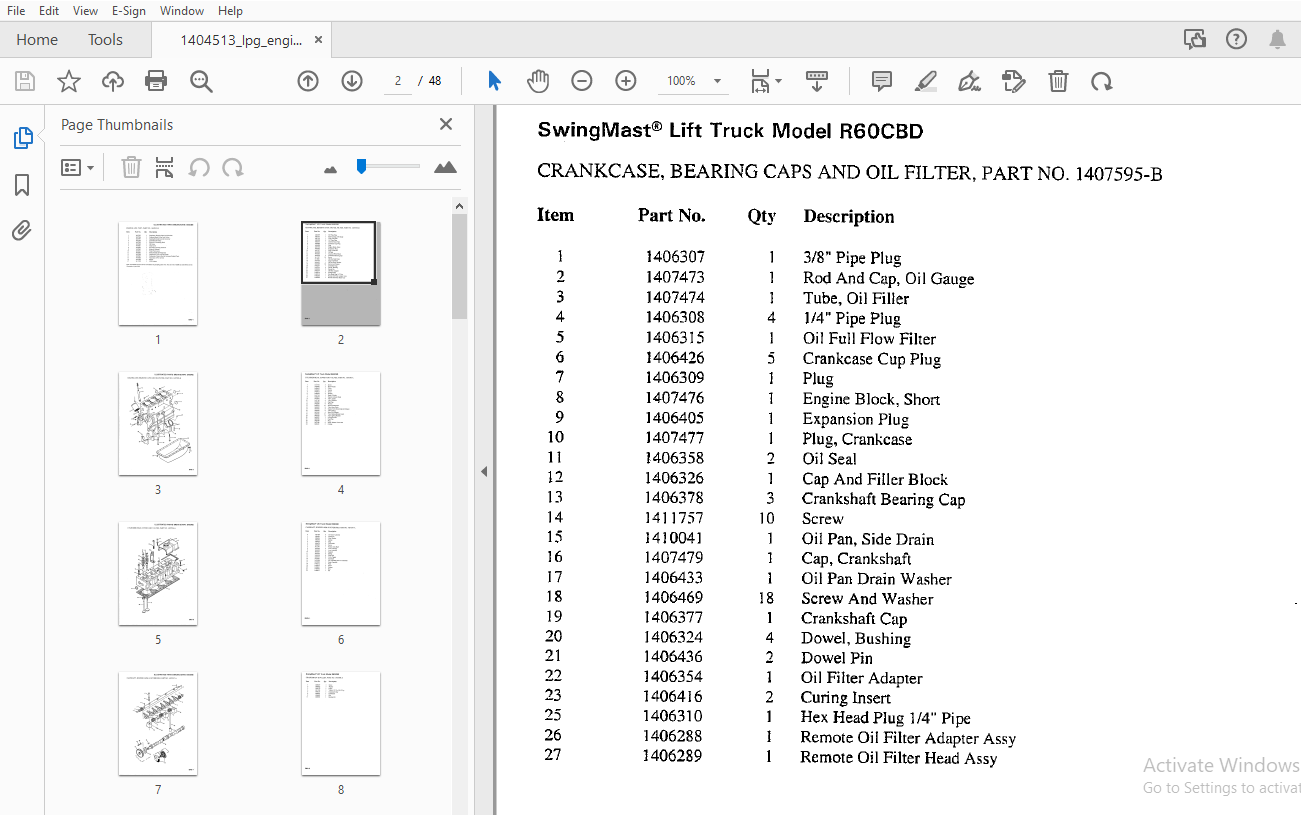Screen dimensions: 1301x815
Task: Print the document using printer icon
Action: (x=156, y=81)
